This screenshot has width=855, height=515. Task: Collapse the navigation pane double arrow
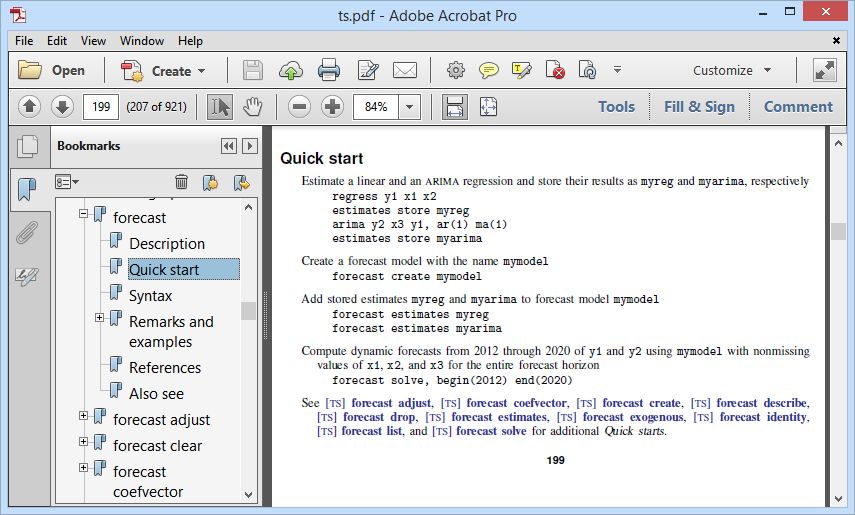[x=228, y=146]
